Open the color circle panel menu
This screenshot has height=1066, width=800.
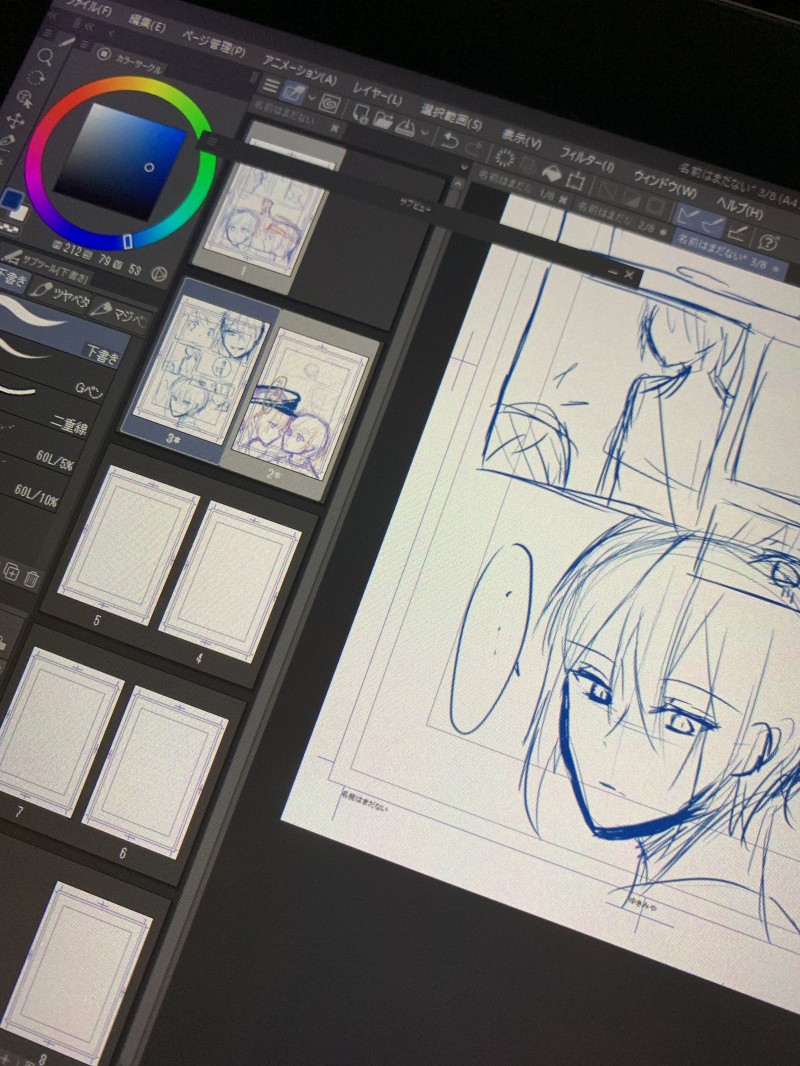85,45
